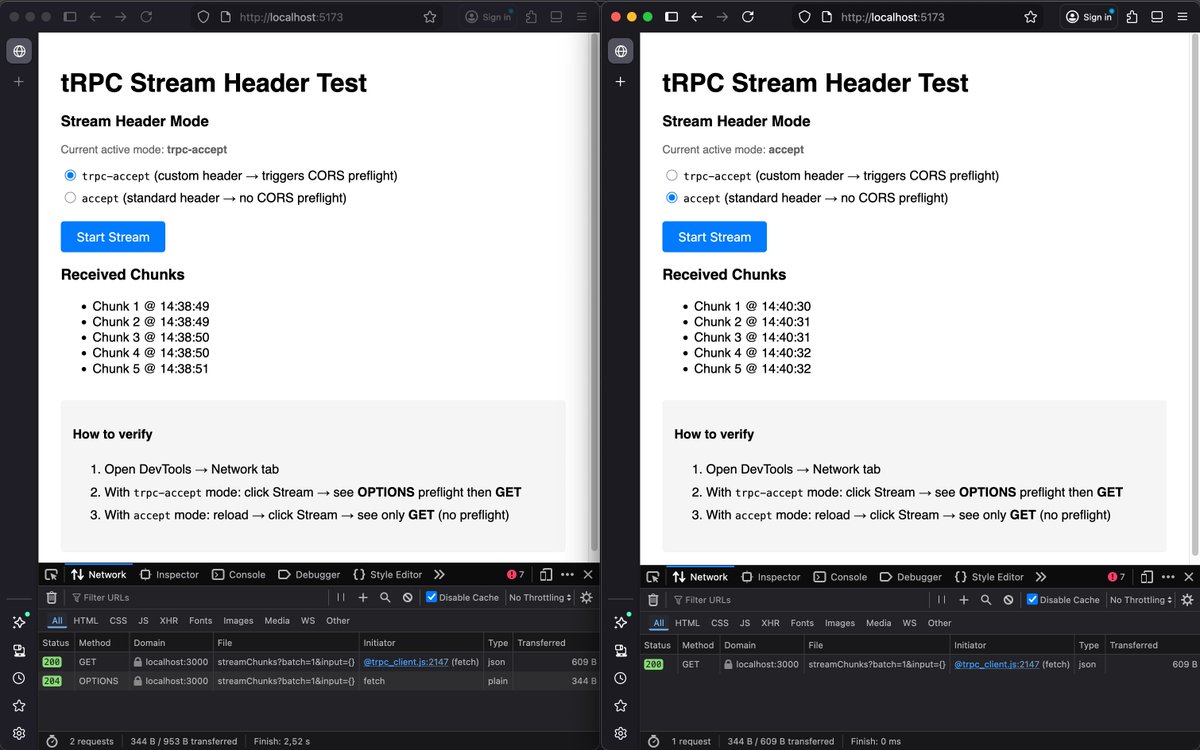Clear network log trash icon, right DevTools

click(x=653, y=600)
